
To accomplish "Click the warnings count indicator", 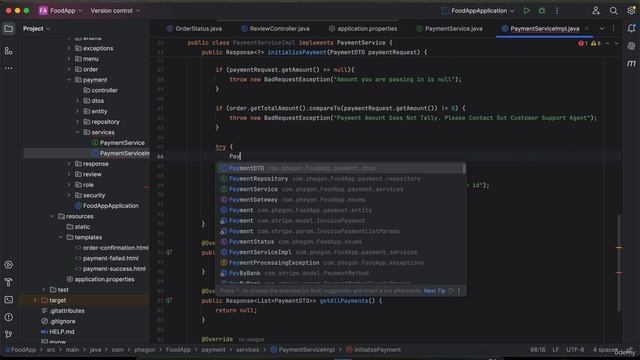I will point(596,43).
